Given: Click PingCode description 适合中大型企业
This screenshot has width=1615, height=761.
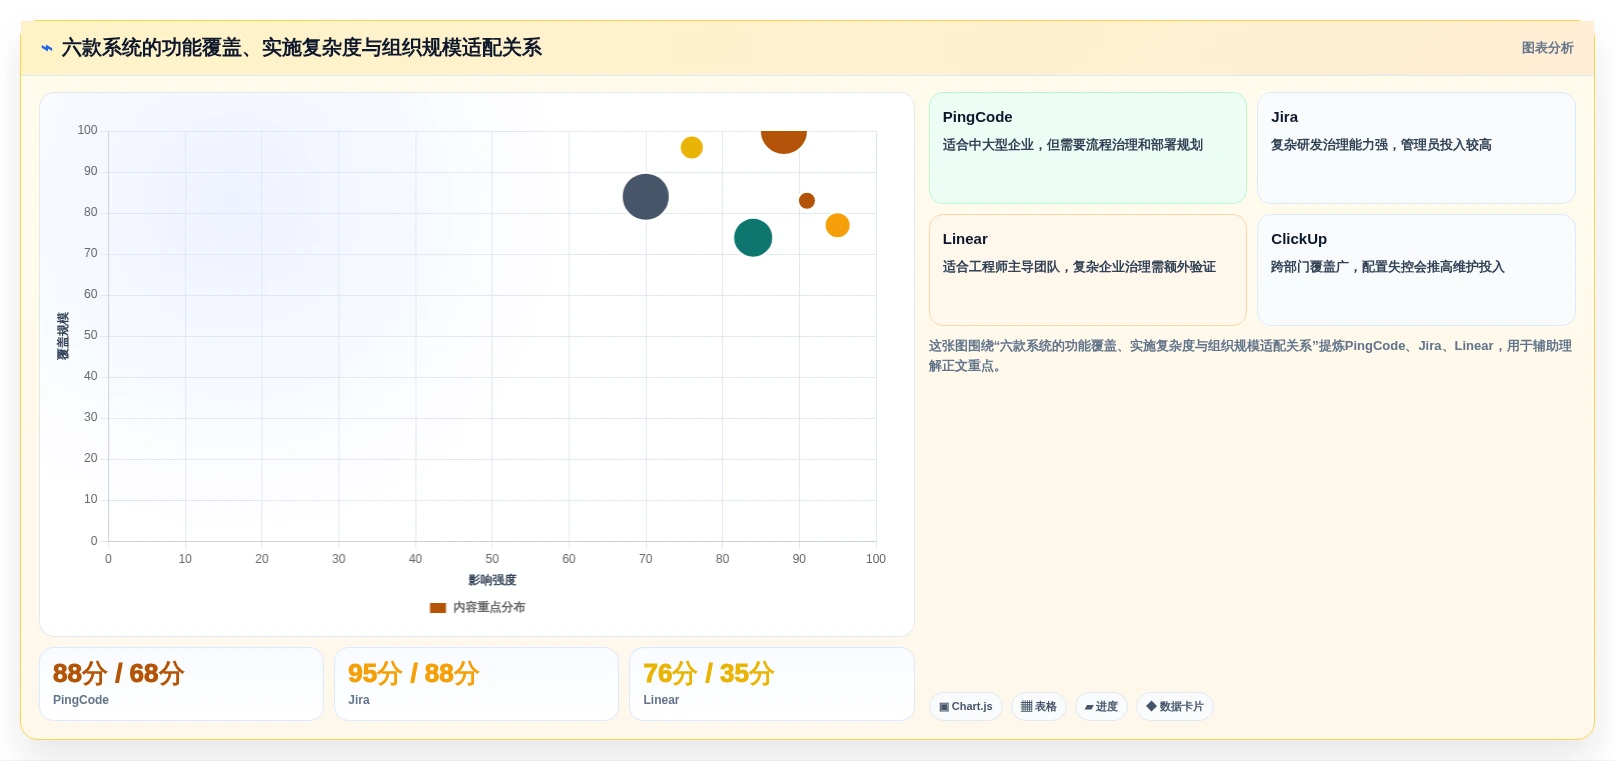Looking at the screenshot, I should pyautogui.click(x=1072, y=145).
